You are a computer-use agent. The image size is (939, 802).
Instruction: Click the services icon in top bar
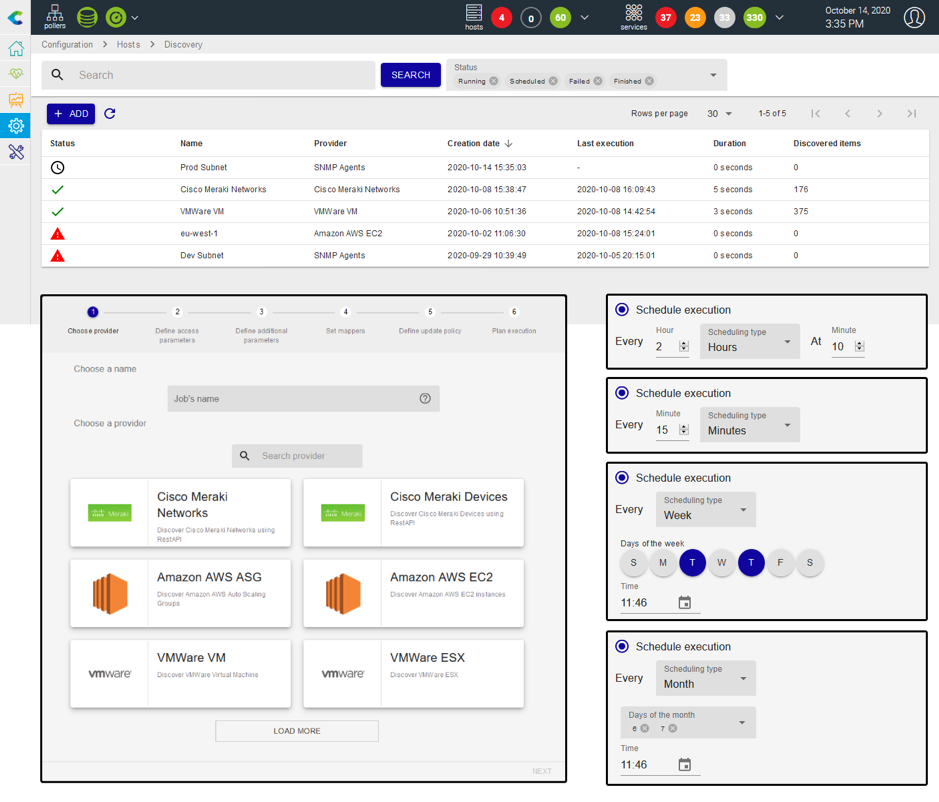point(634,17)
